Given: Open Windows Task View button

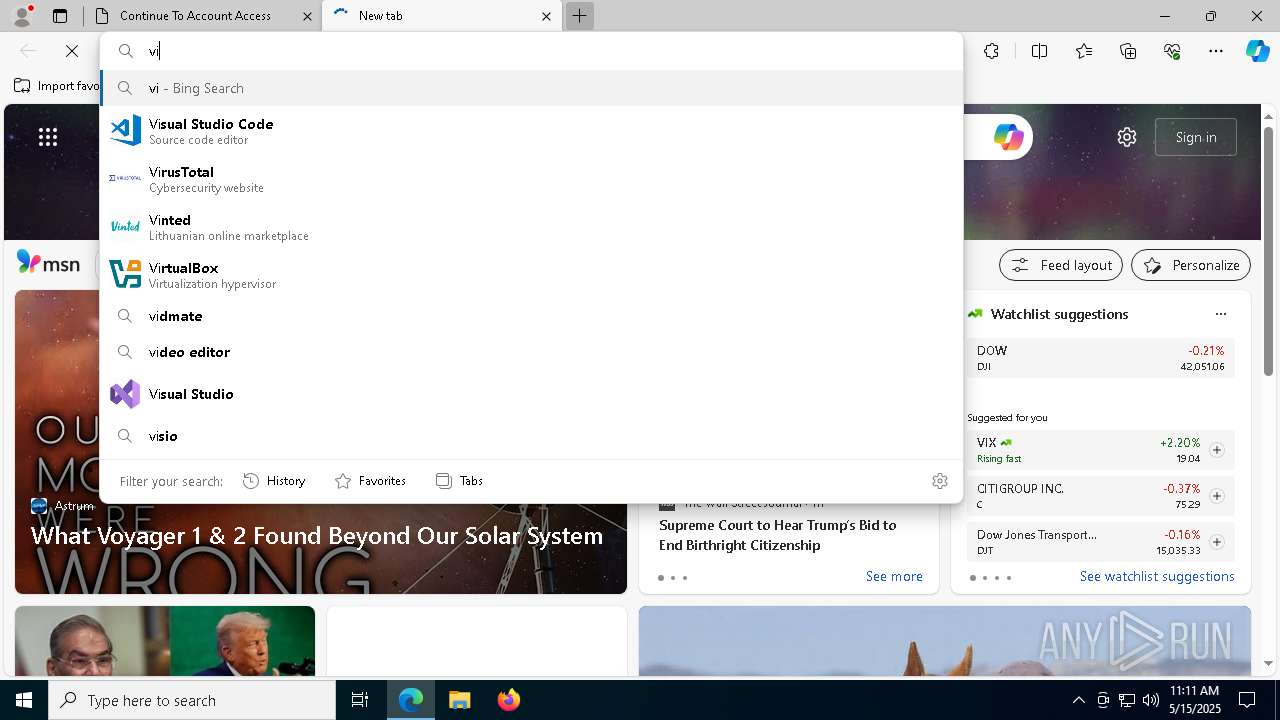Looking at the screenshot, I should [x=360, y=700].
